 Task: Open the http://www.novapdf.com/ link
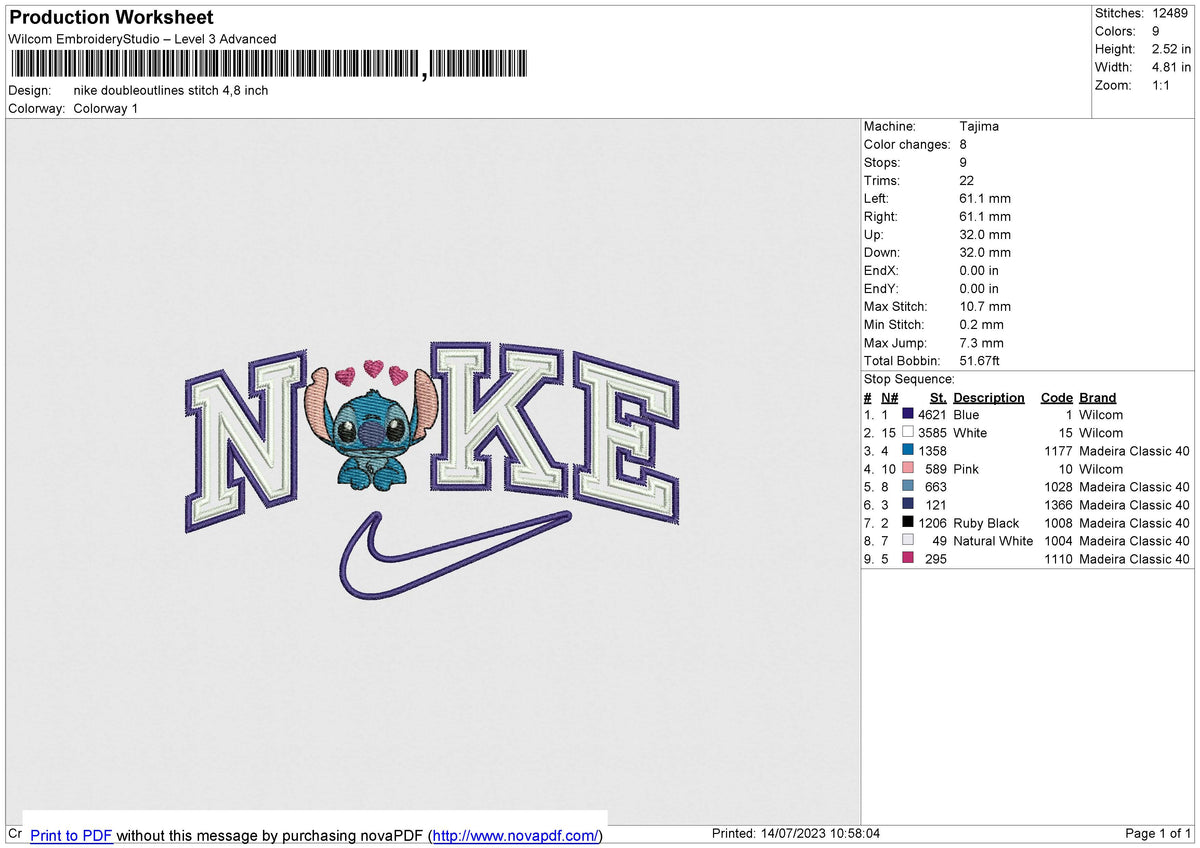(x=516, y=835)
